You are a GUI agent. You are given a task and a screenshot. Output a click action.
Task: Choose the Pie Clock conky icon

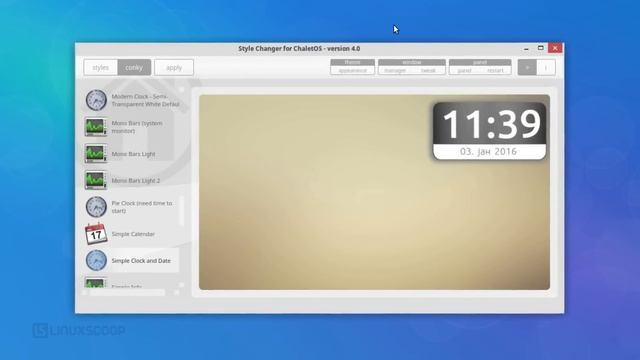pyautogui.click(x=96, y=207)
